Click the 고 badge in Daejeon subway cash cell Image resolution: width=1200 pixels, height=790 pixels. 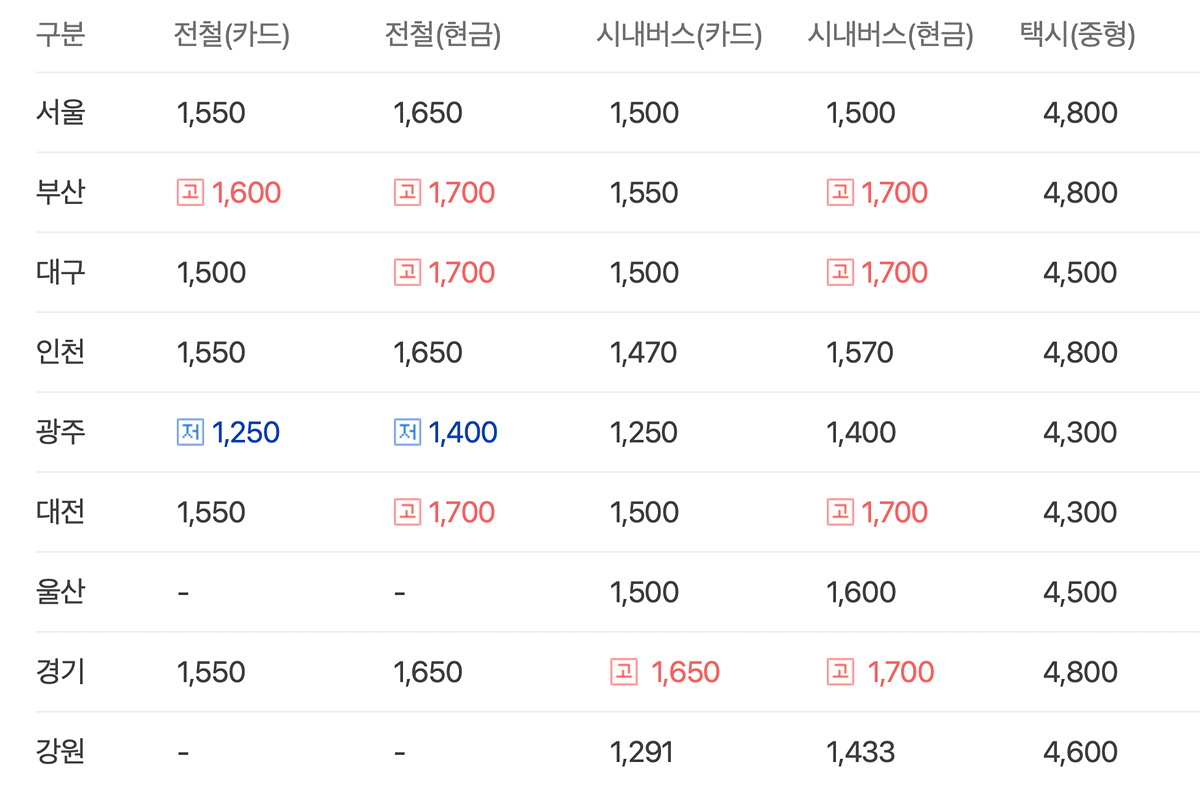point(407,512)
